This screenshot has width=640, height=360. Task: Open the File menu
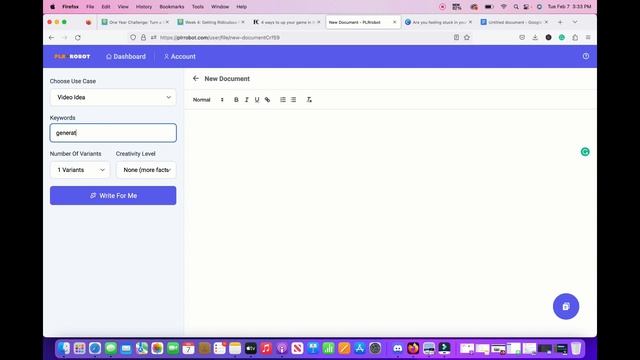pos(90,7)
